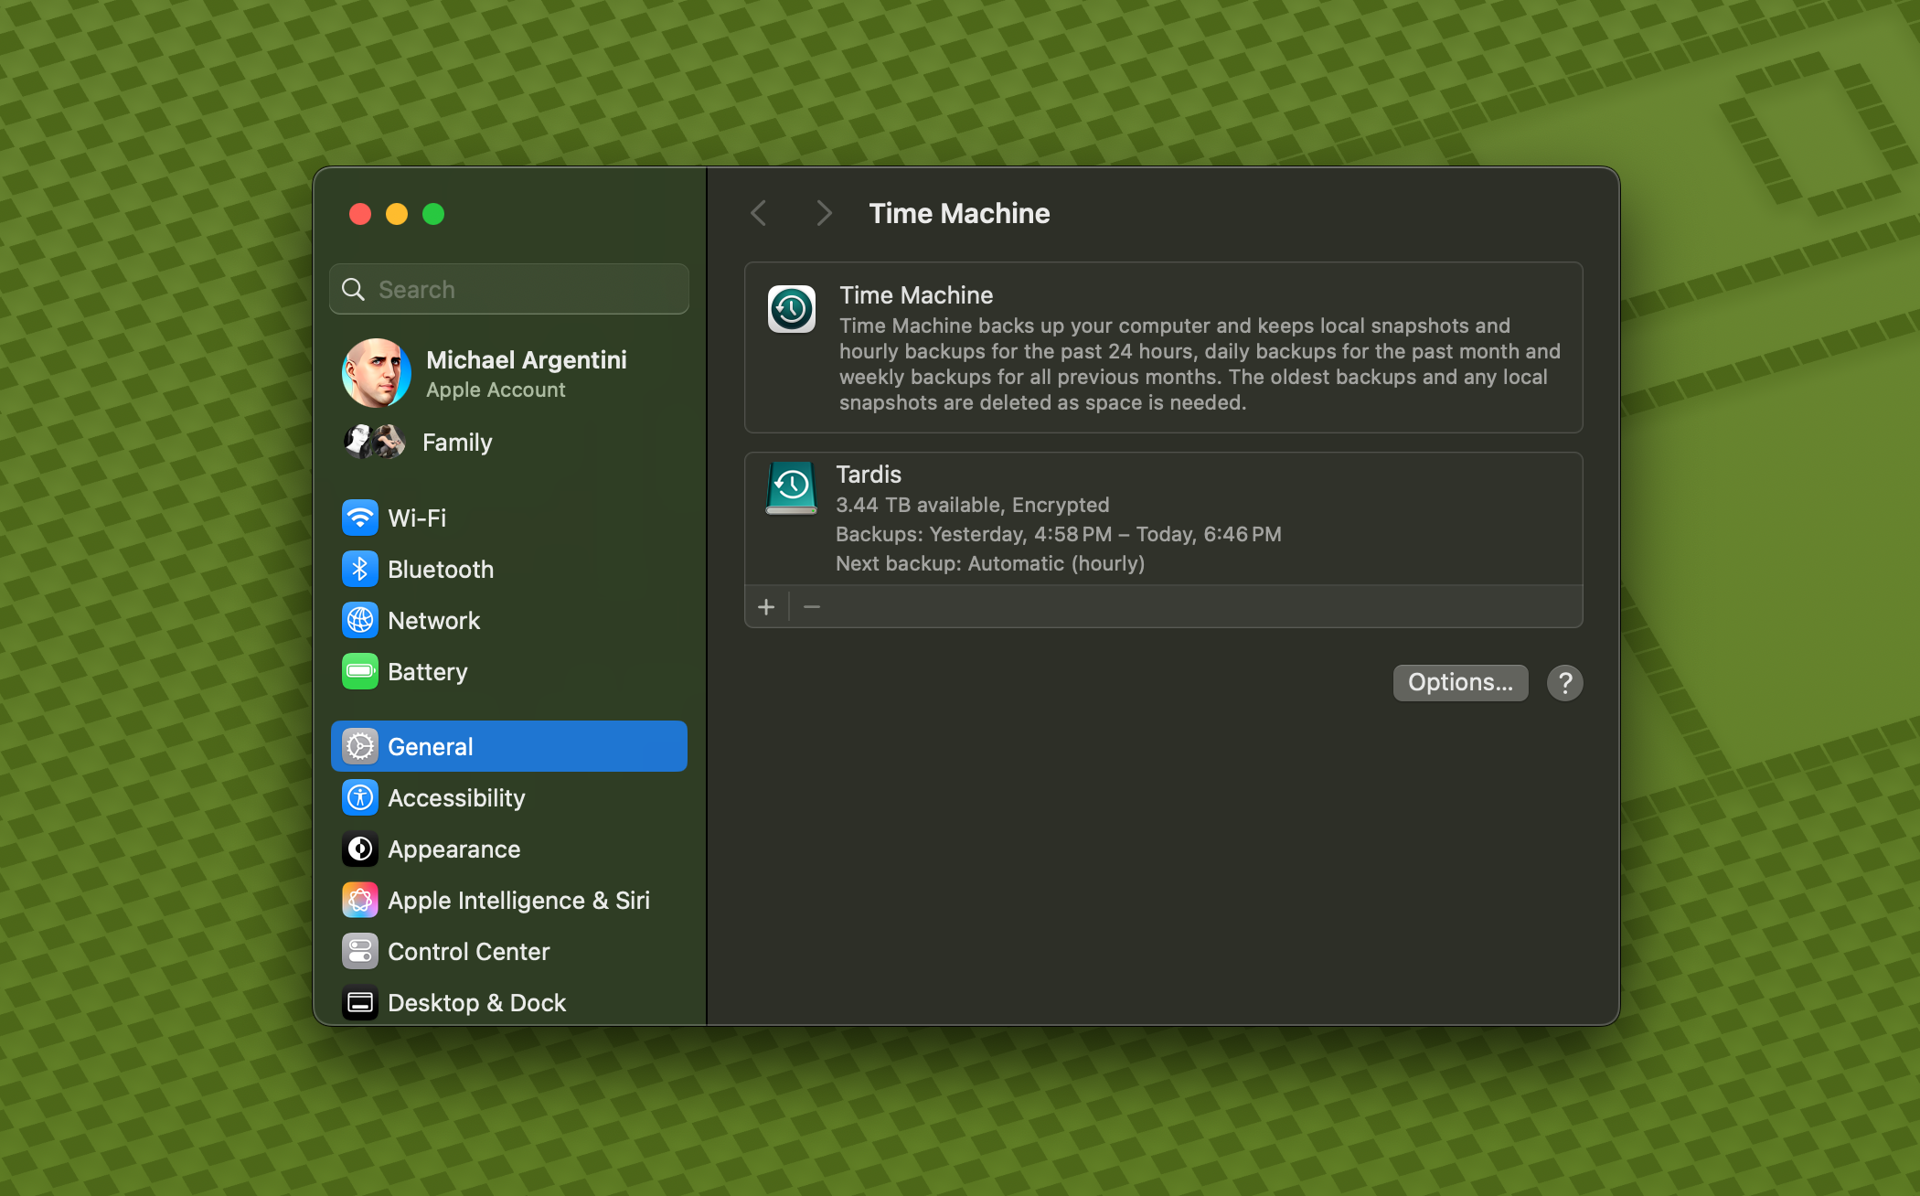
Task: Select General in the sidebar
Action: tap(509, 746)
